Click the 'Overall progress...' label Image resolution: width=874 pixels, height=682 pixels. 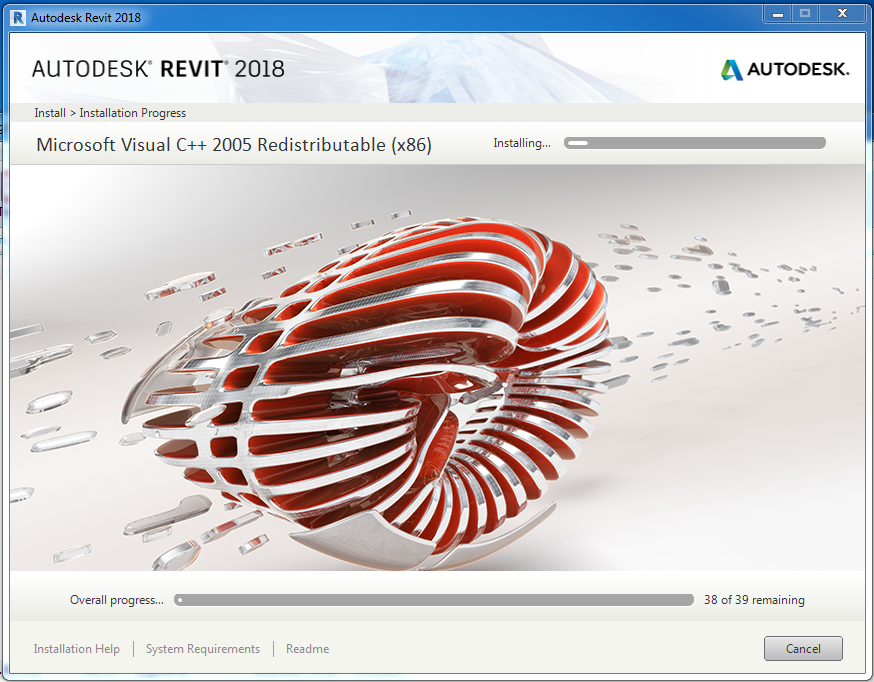[x=116, y=600]
